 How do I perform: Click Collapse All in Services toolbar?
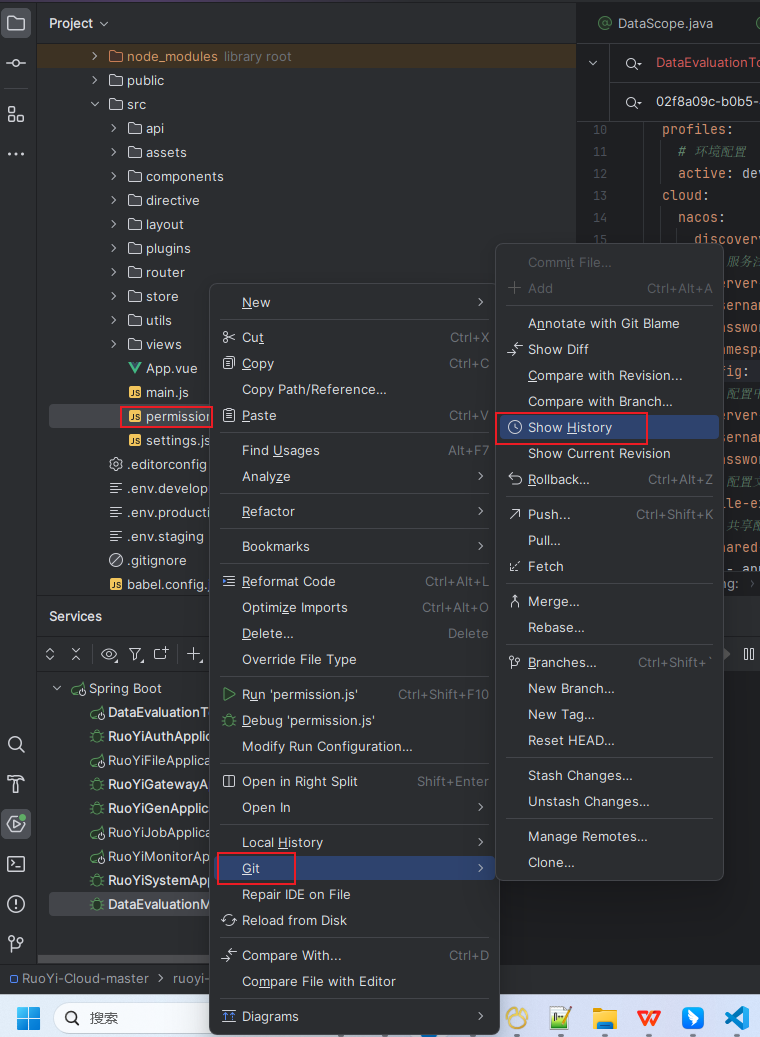(x=76, y=654)
